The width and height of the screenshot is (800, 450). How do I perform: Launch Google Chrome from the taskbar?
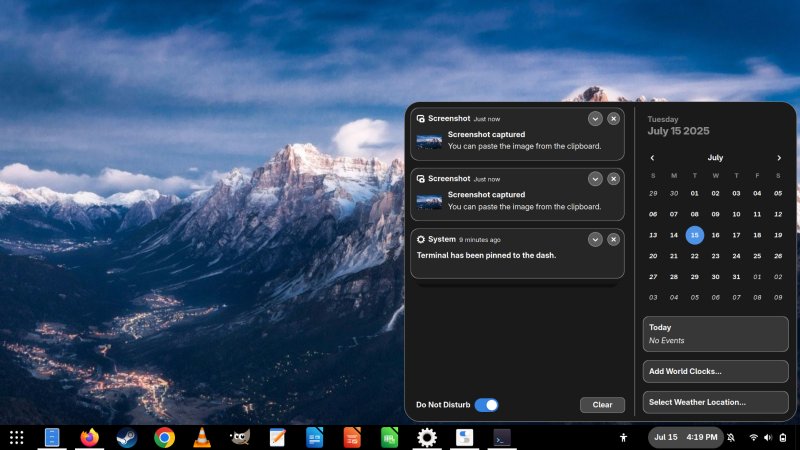tap(164, 437)
